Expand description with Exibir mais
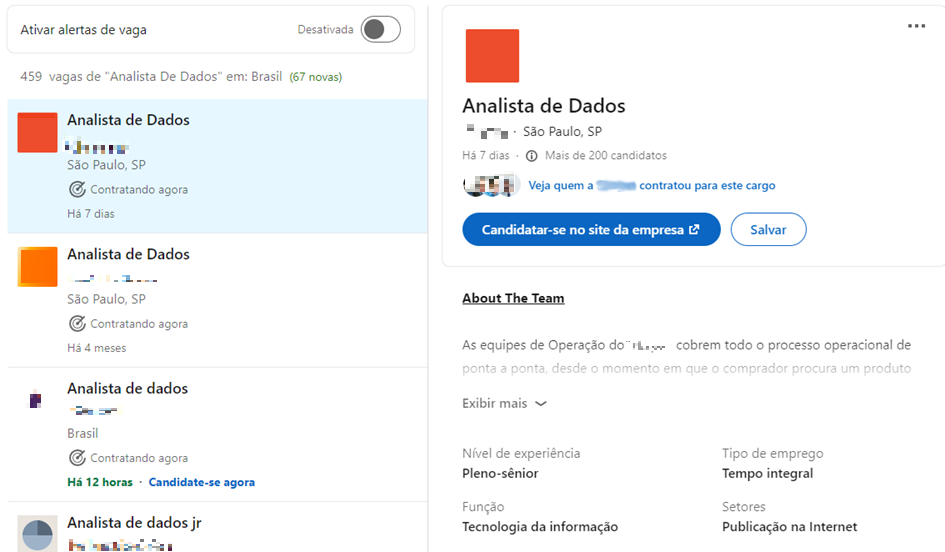Image resolution: width=945 pixels, height=552 pixels. (504, 403)
